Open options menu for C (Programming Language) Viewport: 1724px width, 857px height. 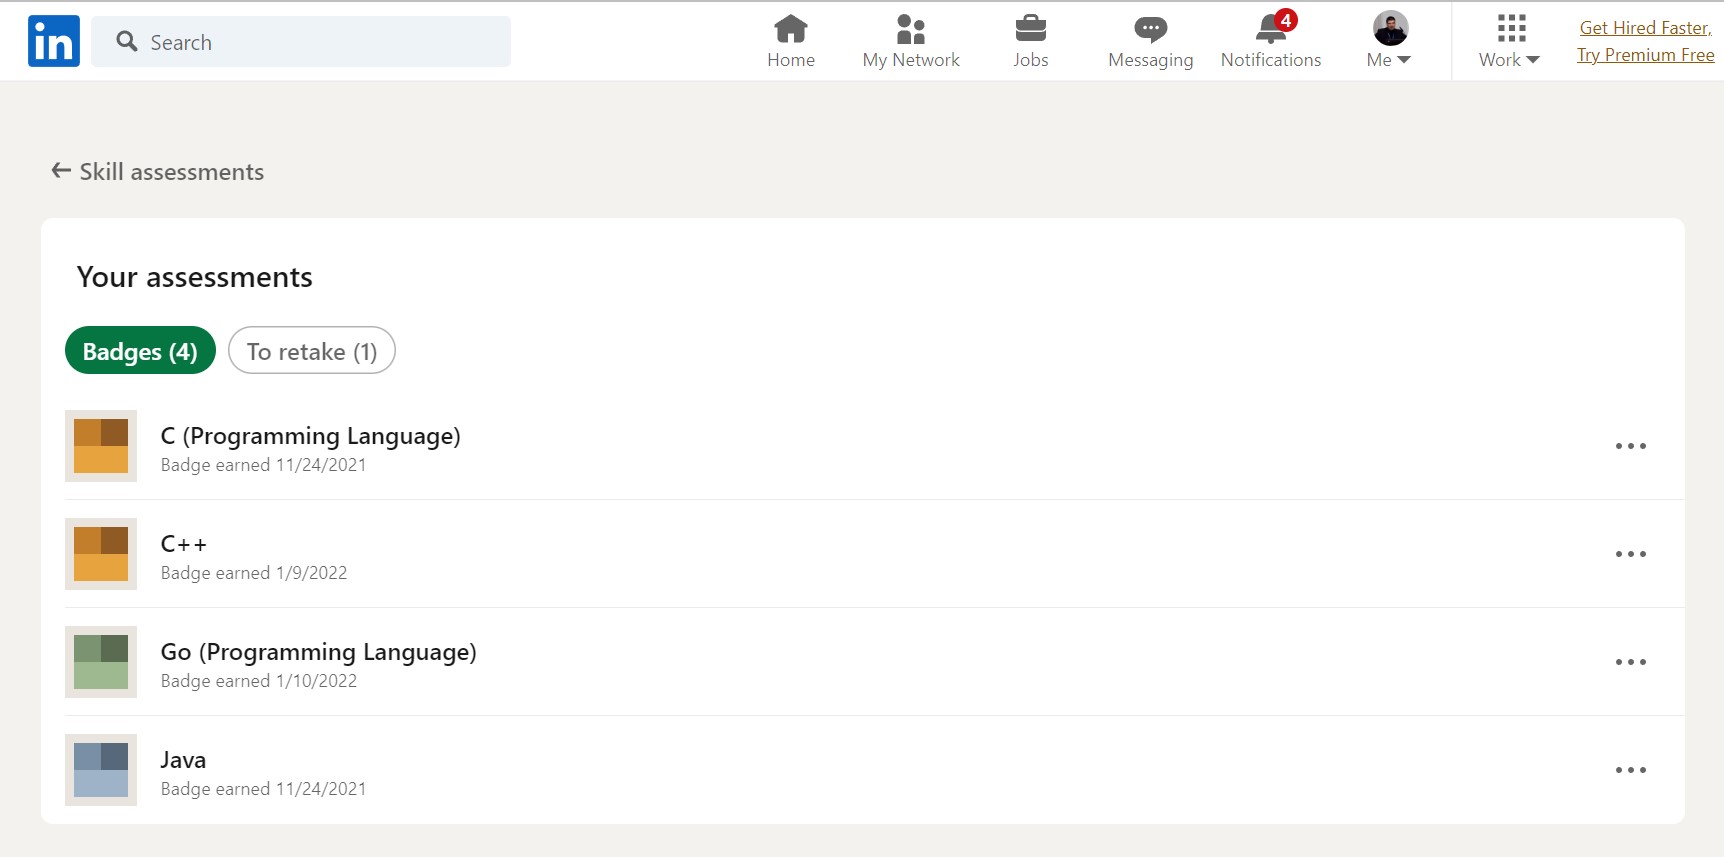click(x=1630, y=446)
